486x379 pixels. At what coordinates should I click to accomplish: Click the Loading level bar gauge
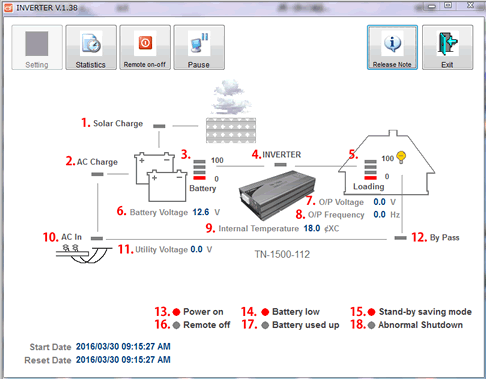click(370, 170)
